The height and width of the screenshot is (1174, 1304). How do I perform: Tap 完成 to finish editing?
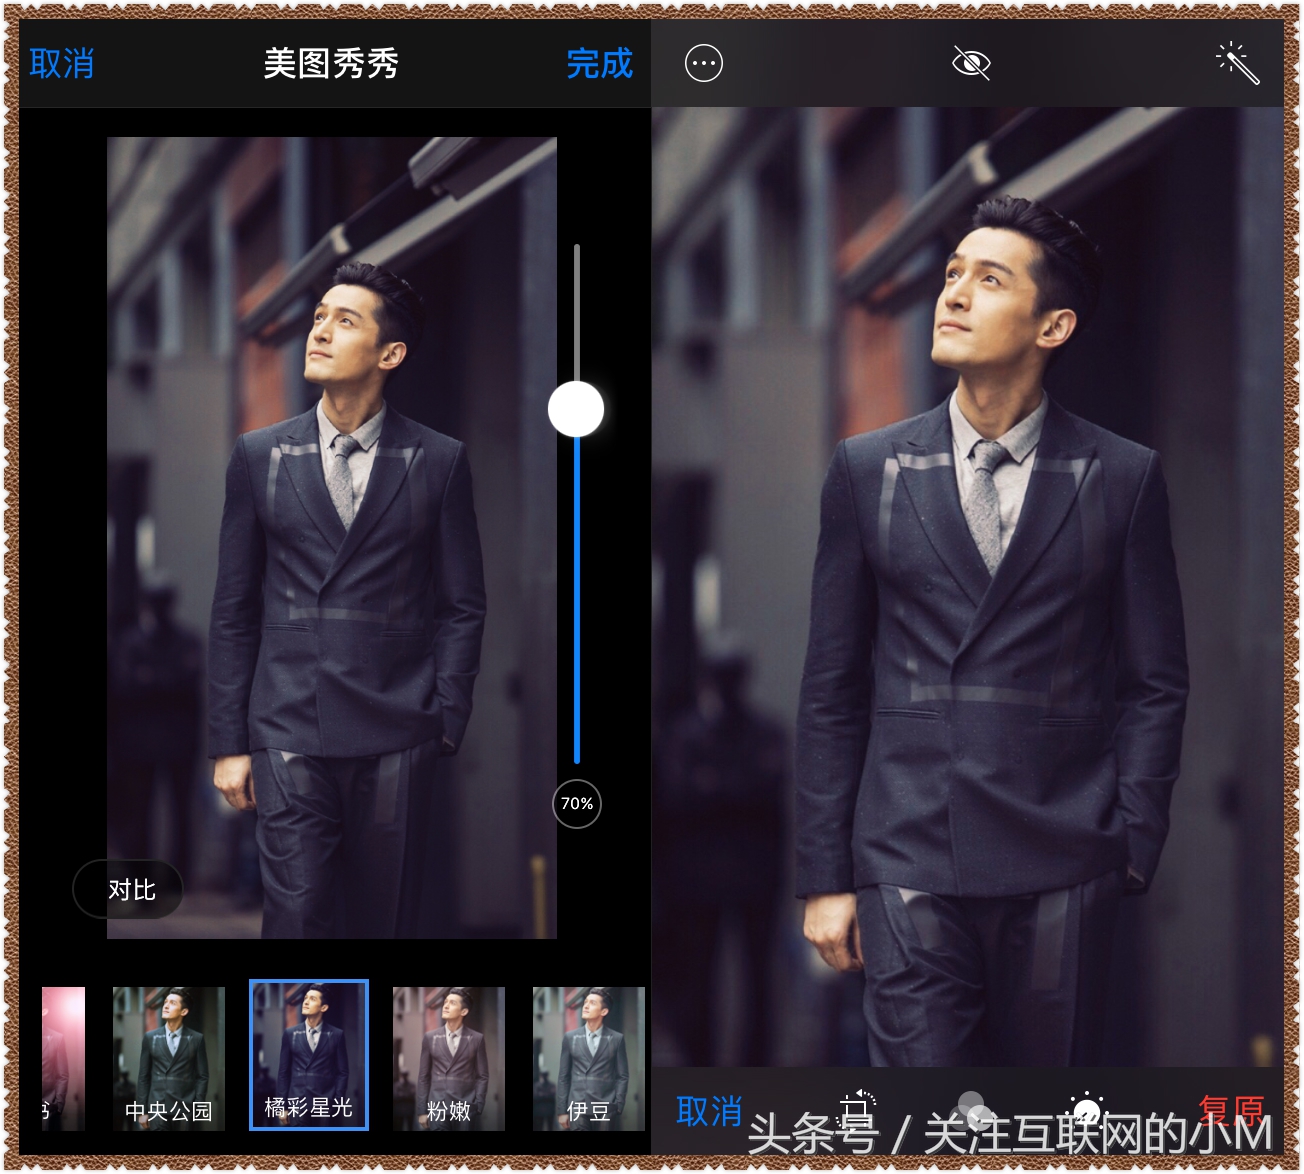pyautogui.click(x=599, y=64)
